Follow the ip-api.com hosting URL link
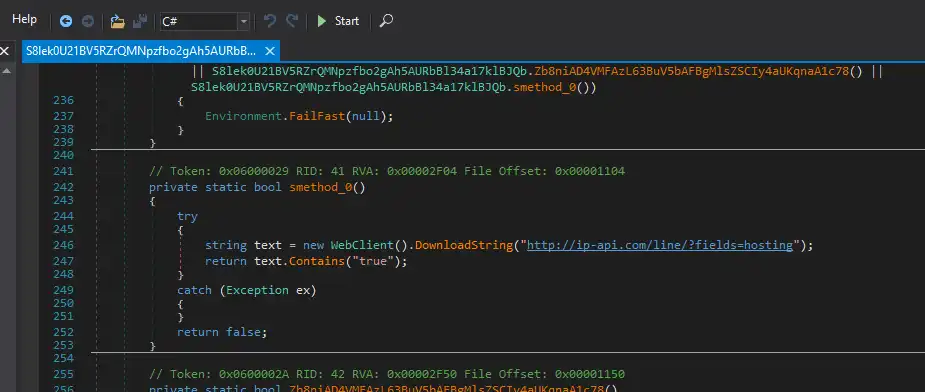The height and width of the screenshot is (392, 925). 660,245
